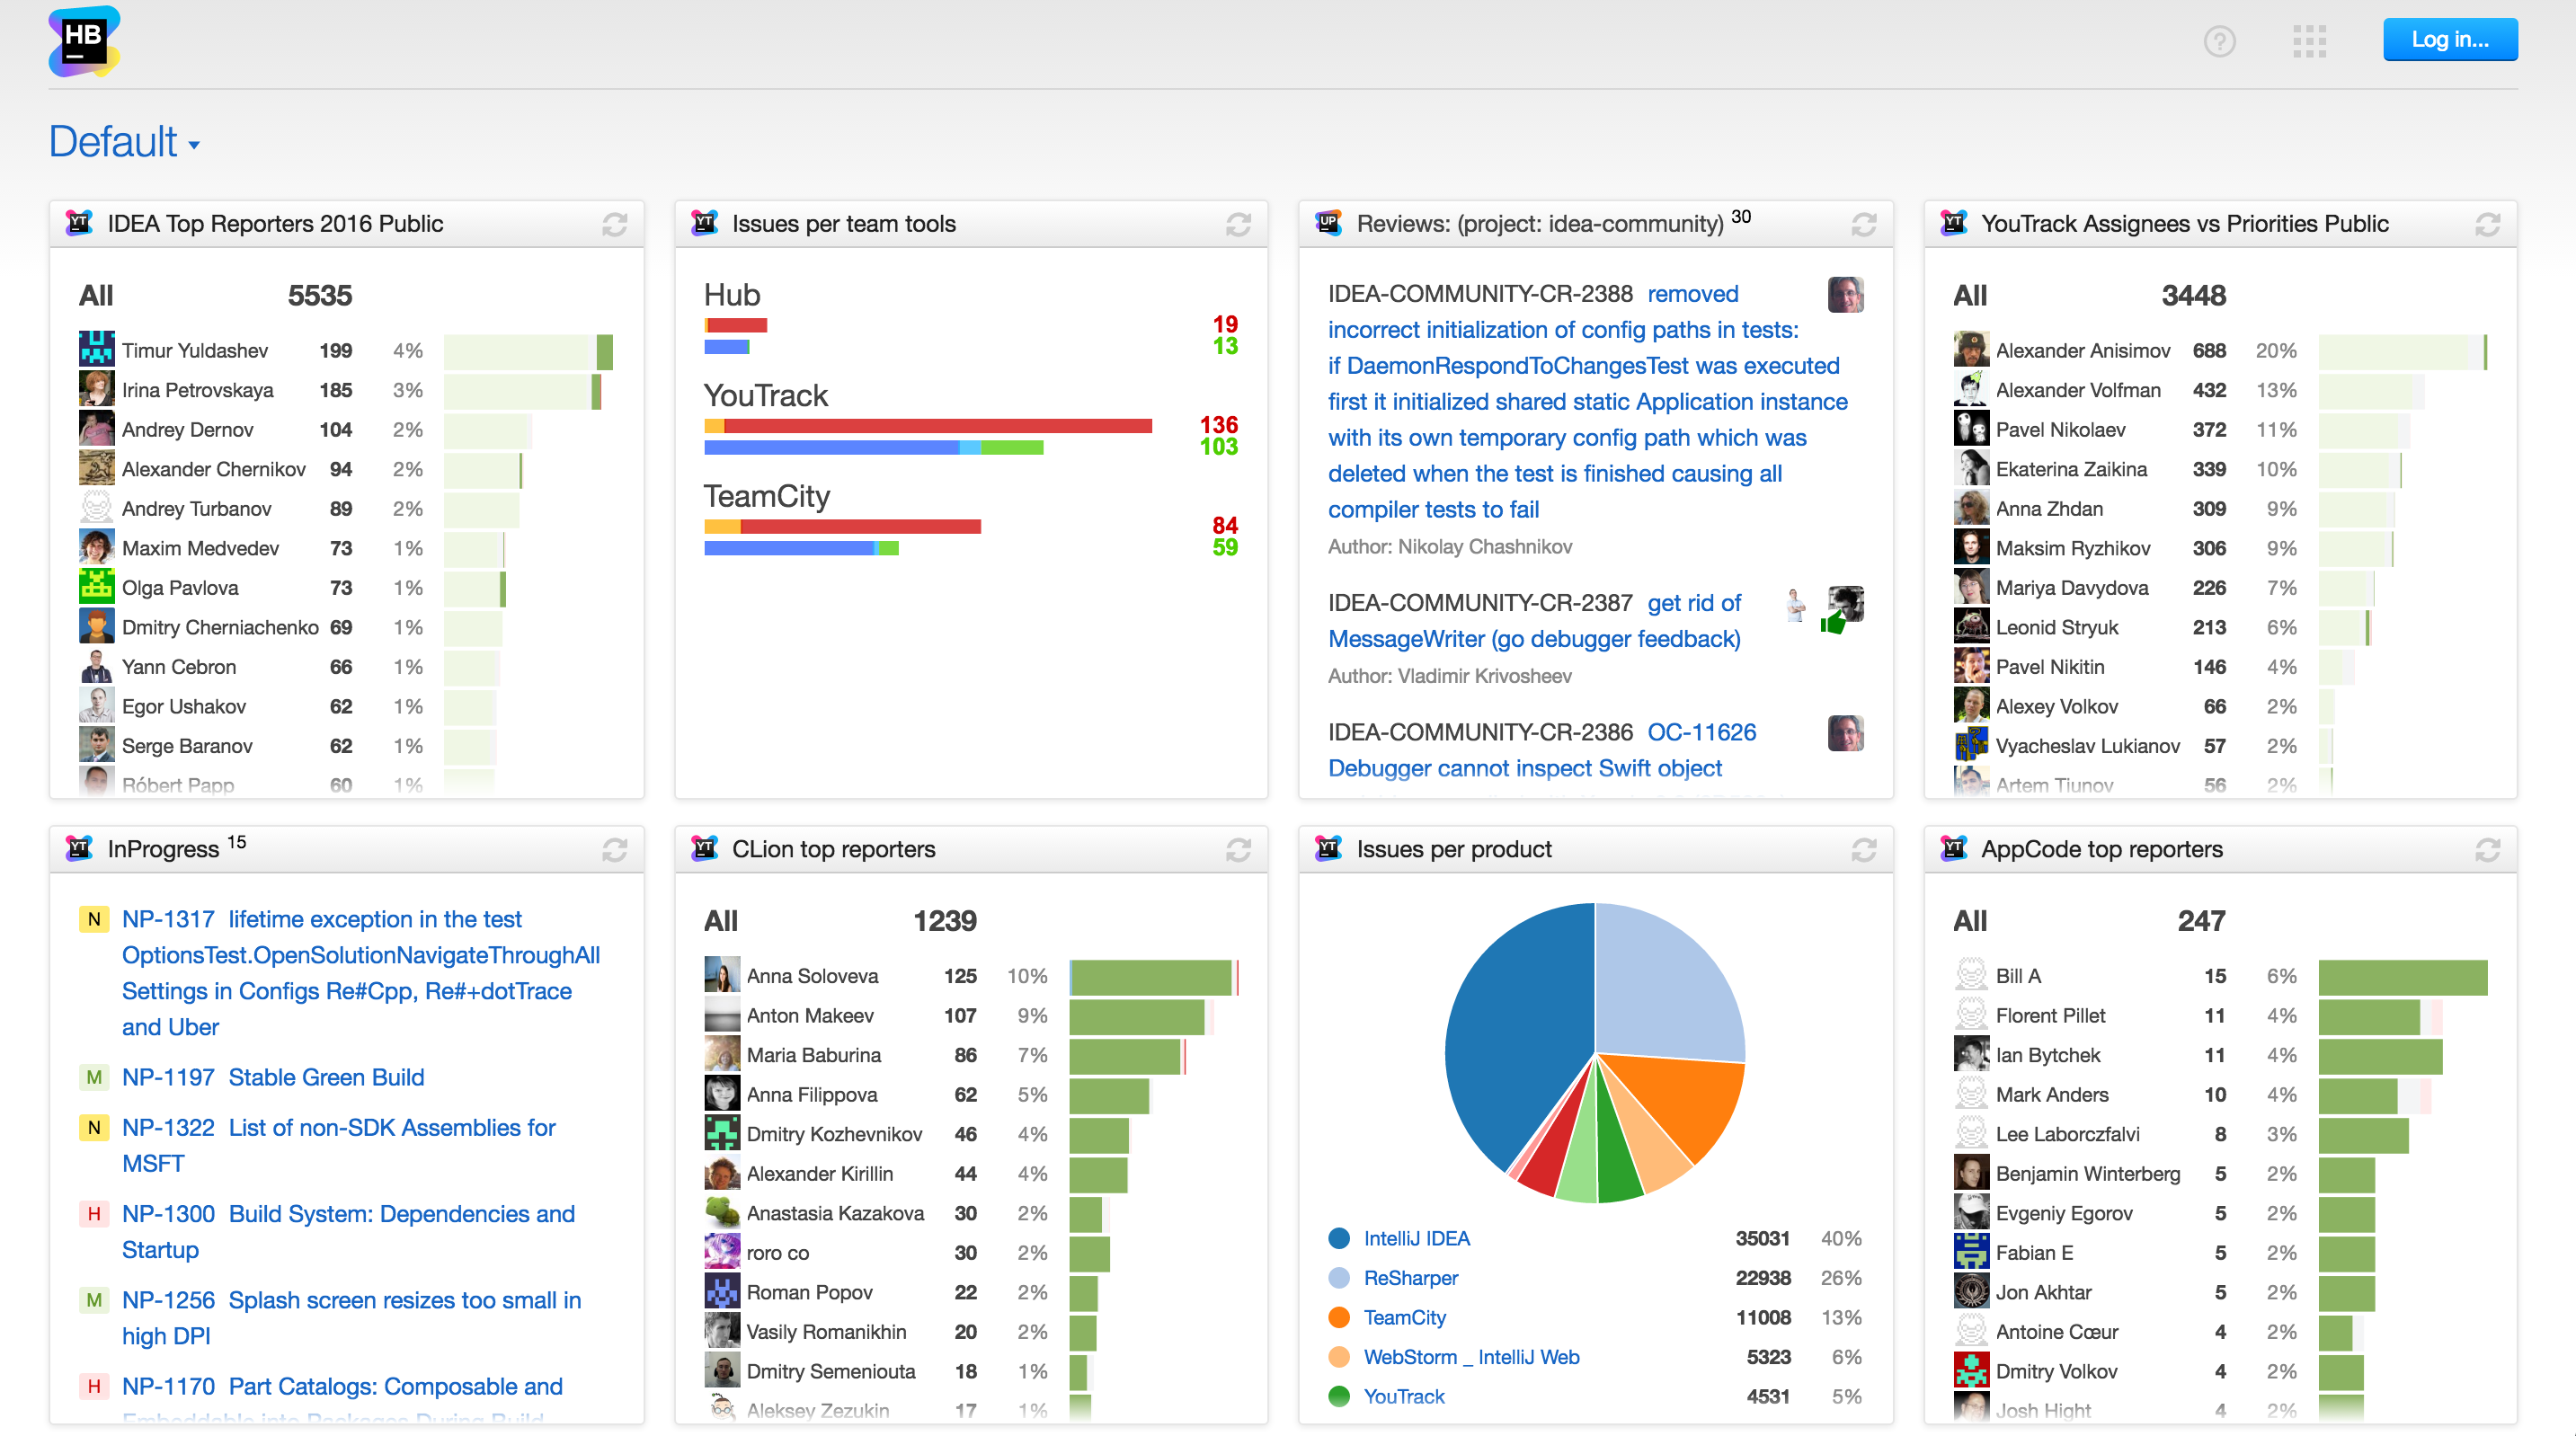The image size is (2576, 1436).
Task: Click Maria Baburina's avatar in CLion reporters
Action: tap(722, 1054)
